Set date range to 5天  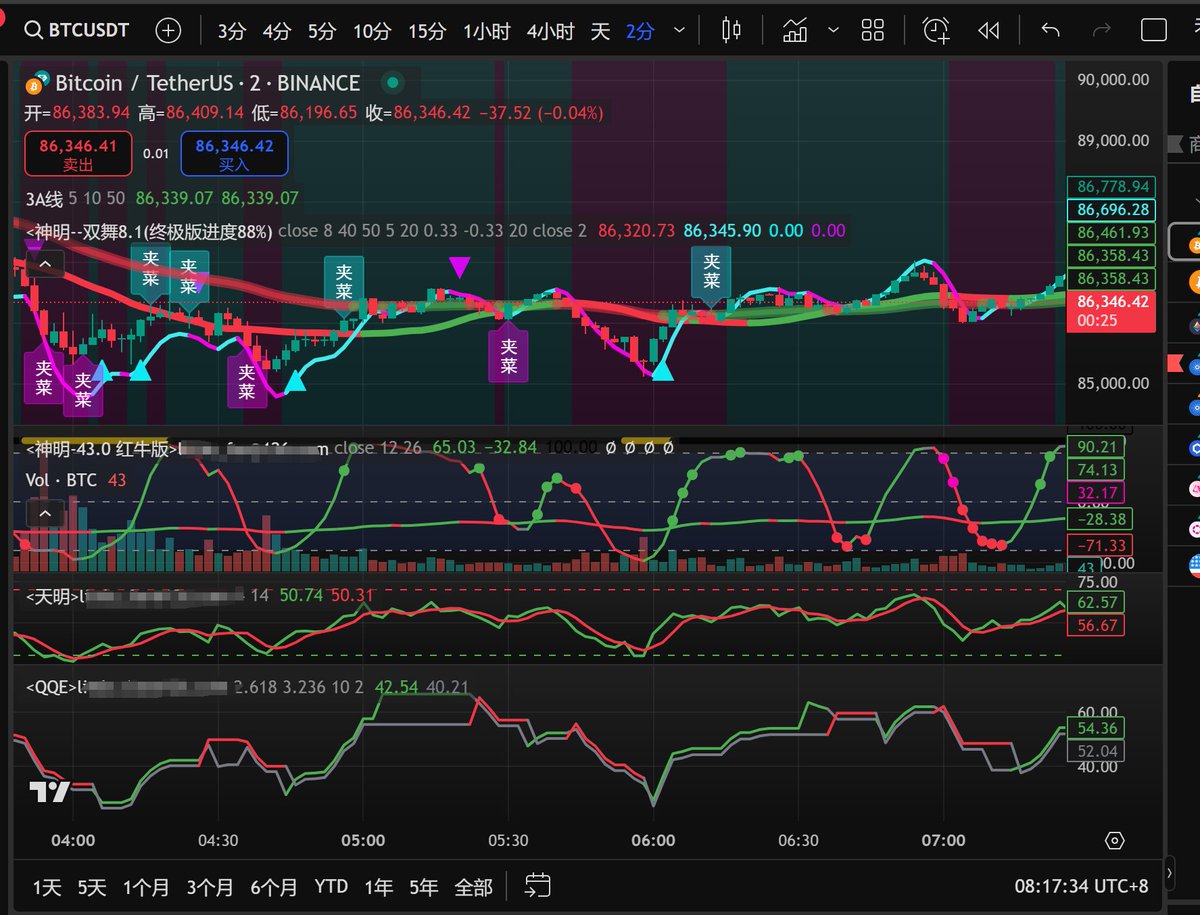92,887
